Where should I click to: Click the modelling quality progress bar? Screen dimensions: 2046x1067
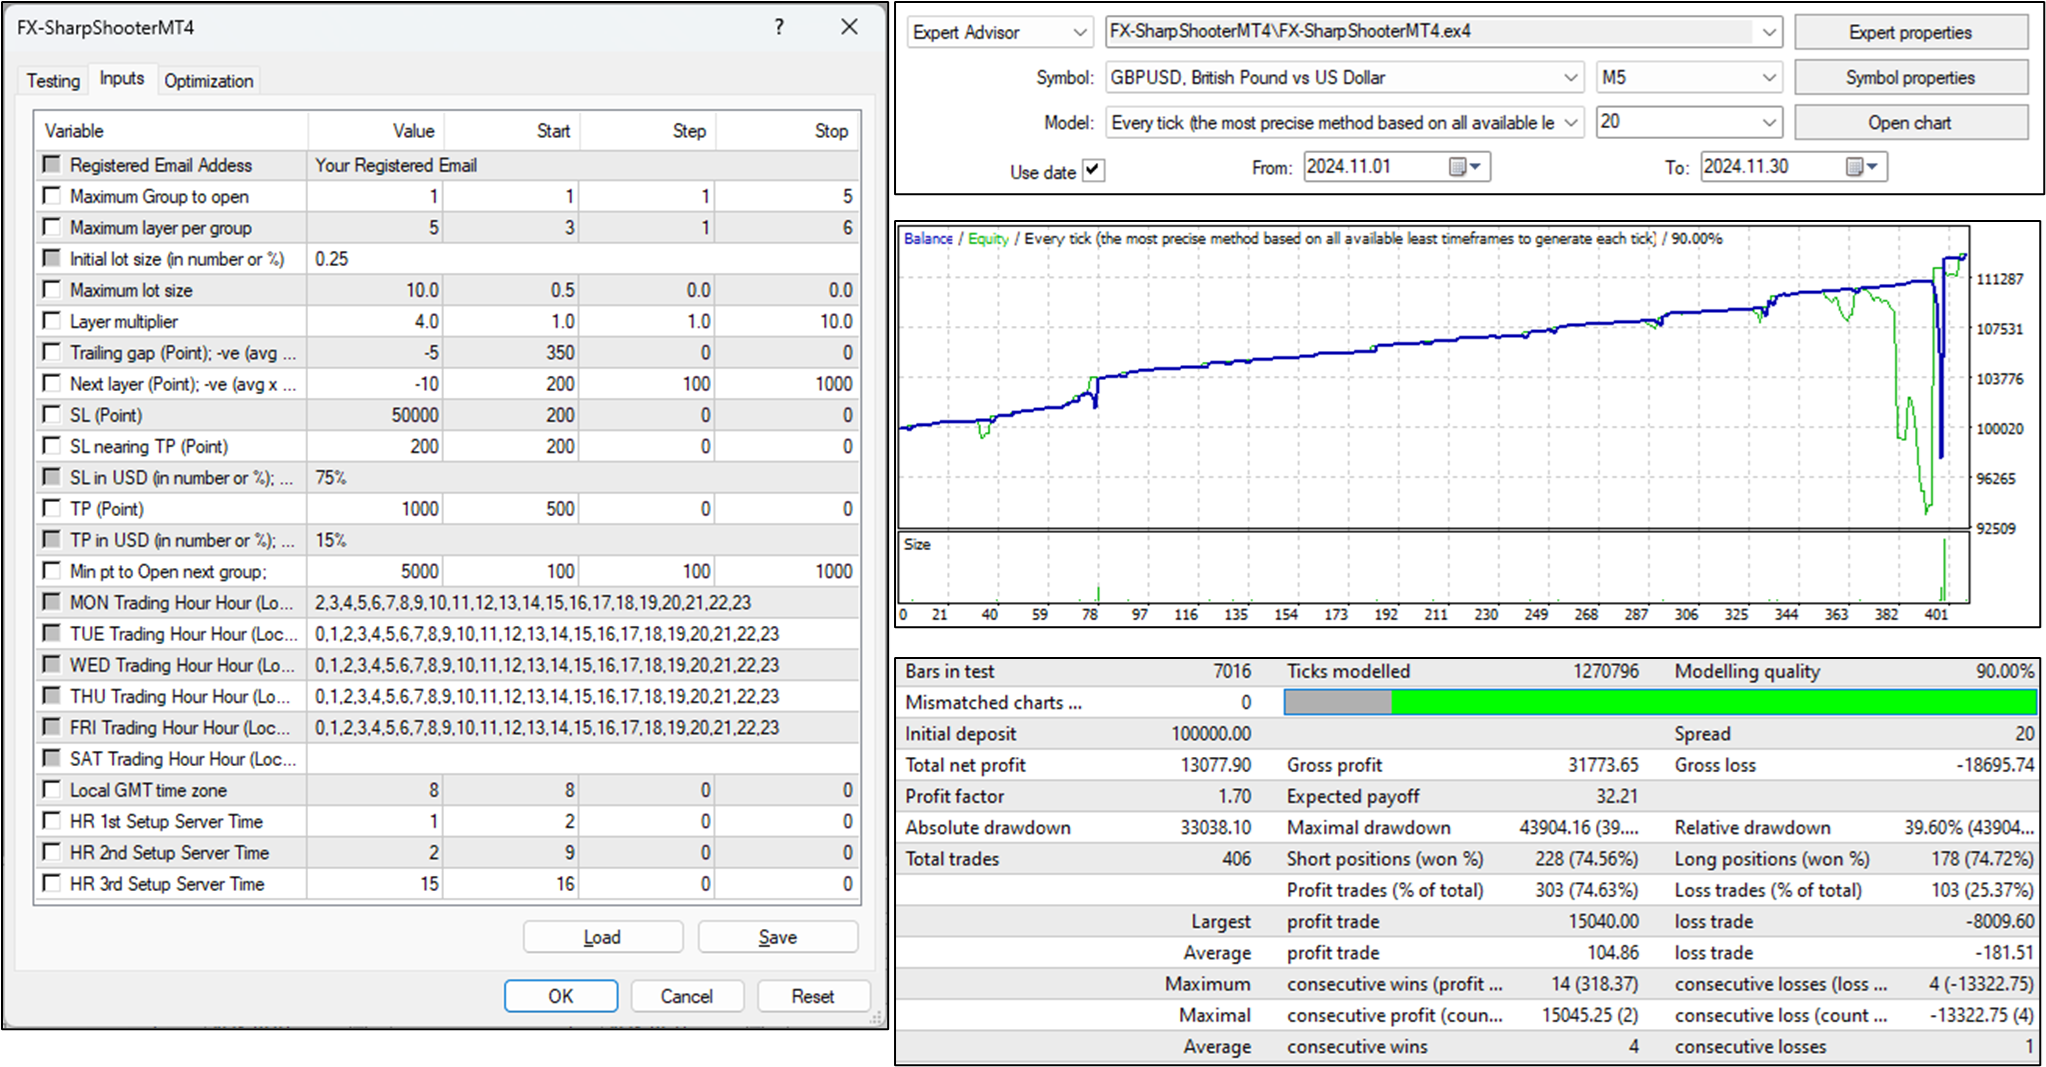[x=1660, y=702]
